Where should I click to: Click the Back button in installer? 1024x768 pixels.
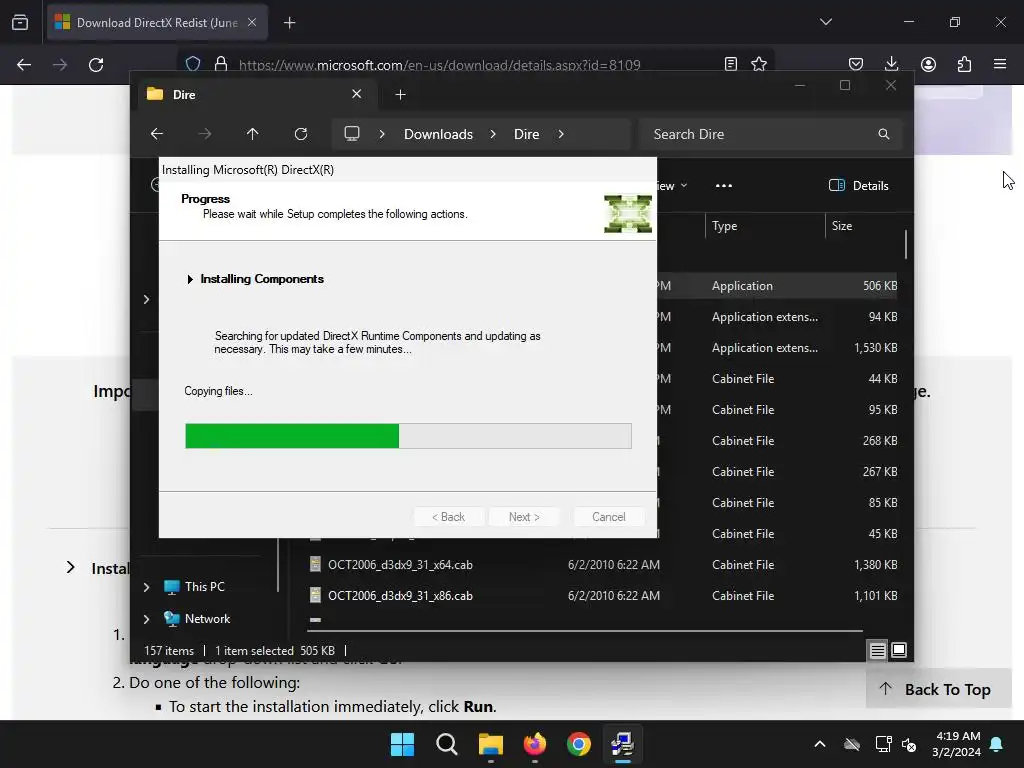448,517
